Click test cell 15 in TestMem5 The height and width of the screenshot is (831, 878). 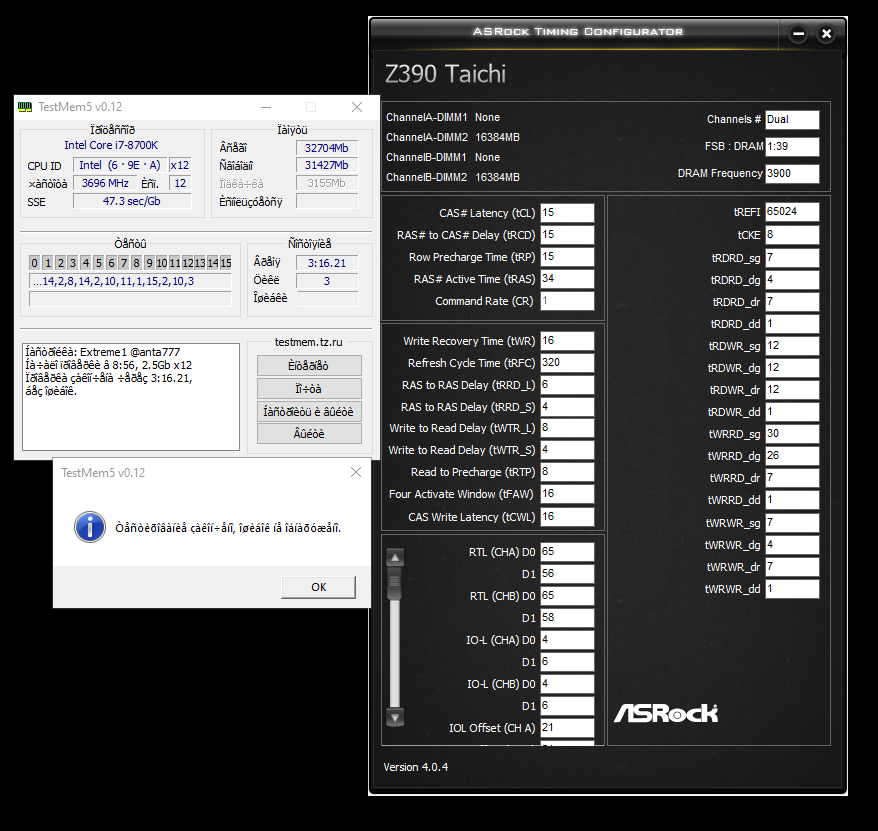[226, 263]
